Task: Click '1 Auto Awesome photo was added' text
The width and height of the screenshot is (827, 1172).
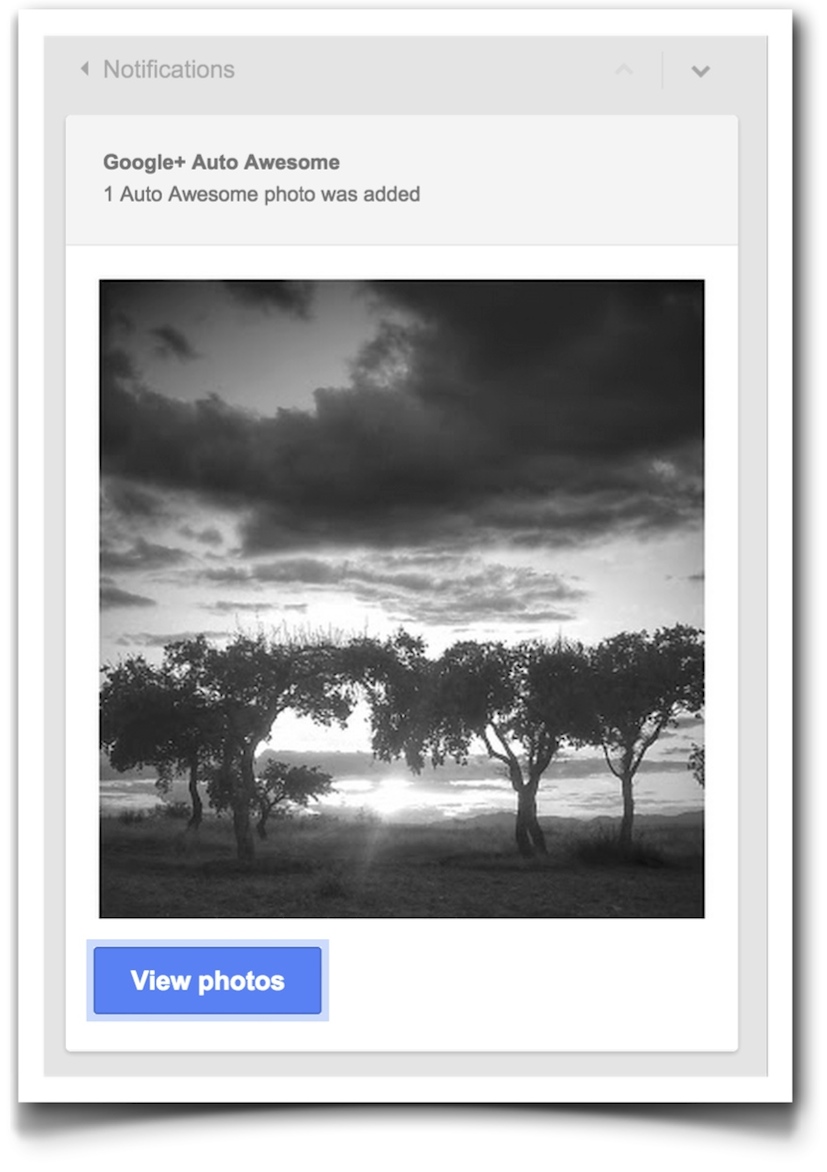Action: coord(262,194)
